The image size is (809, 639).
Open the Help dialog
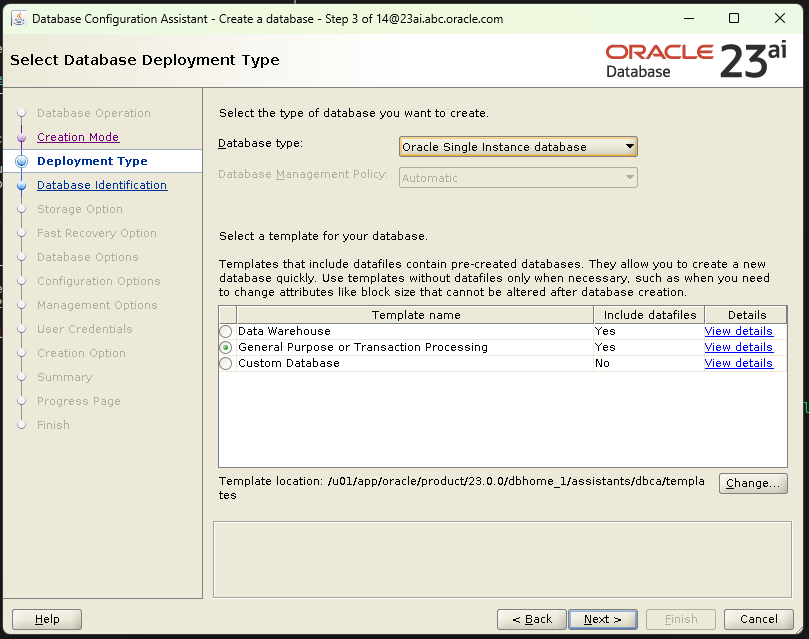pyautogui.click(x=45, y=619)
